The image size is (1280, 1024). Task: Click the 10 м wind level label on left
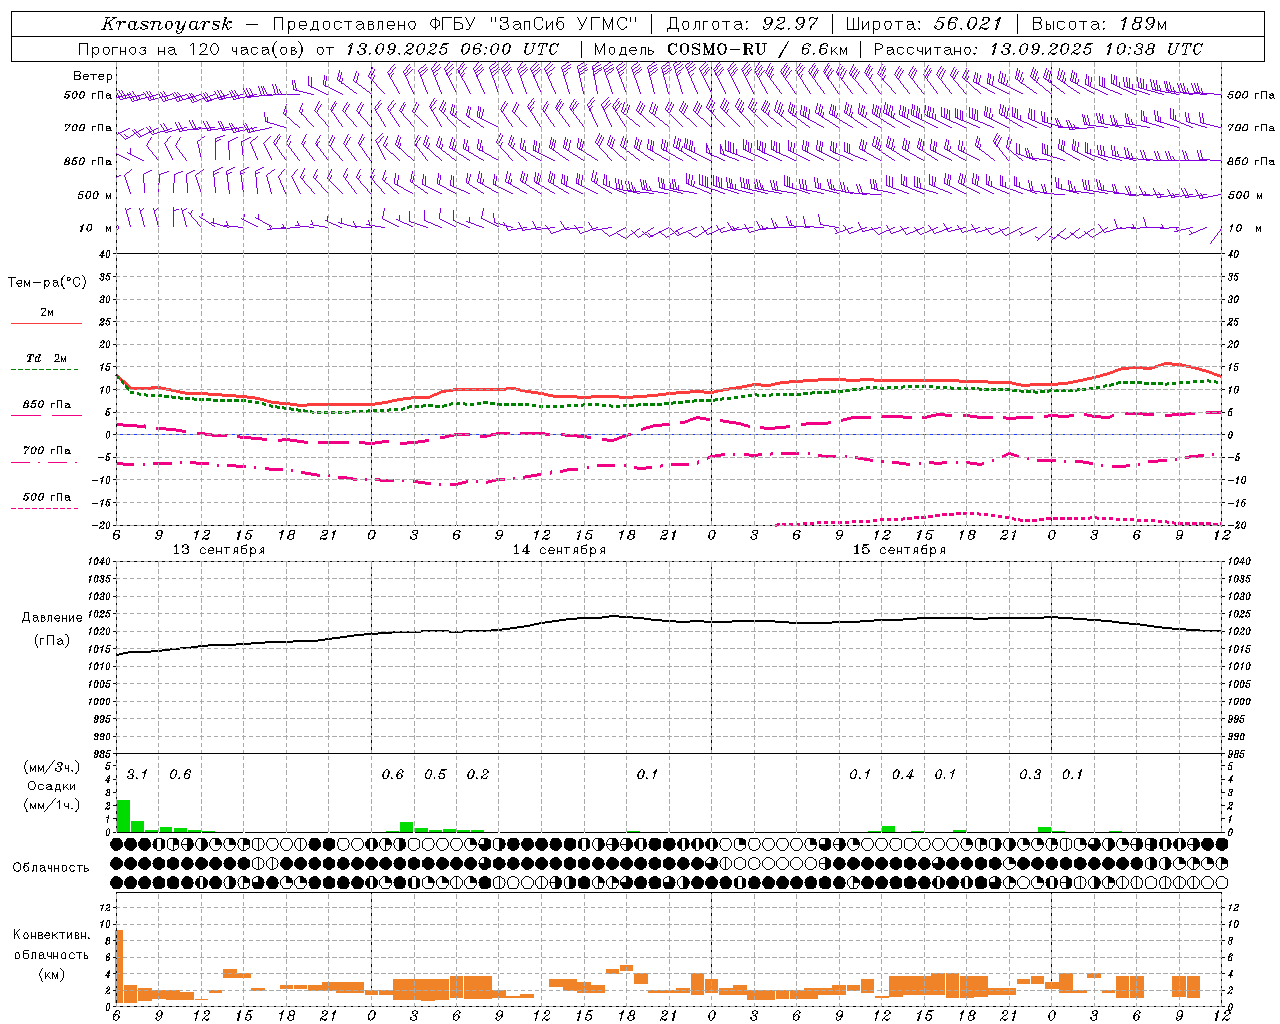[96, 228]
